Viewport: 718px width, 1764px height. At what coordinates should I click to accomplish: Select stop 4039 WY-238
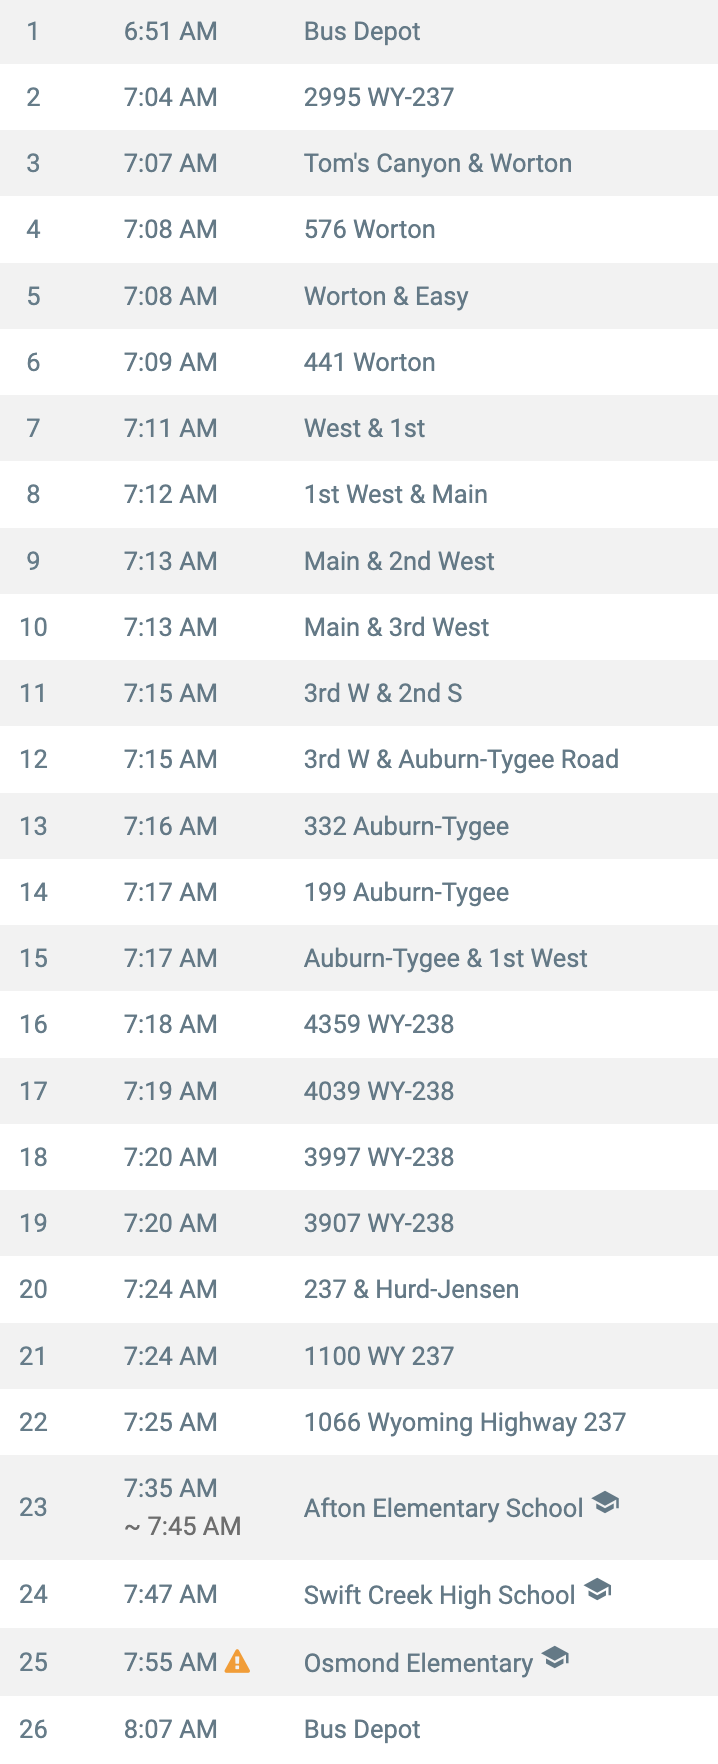pyautogui.click(x=359, y=1091)
